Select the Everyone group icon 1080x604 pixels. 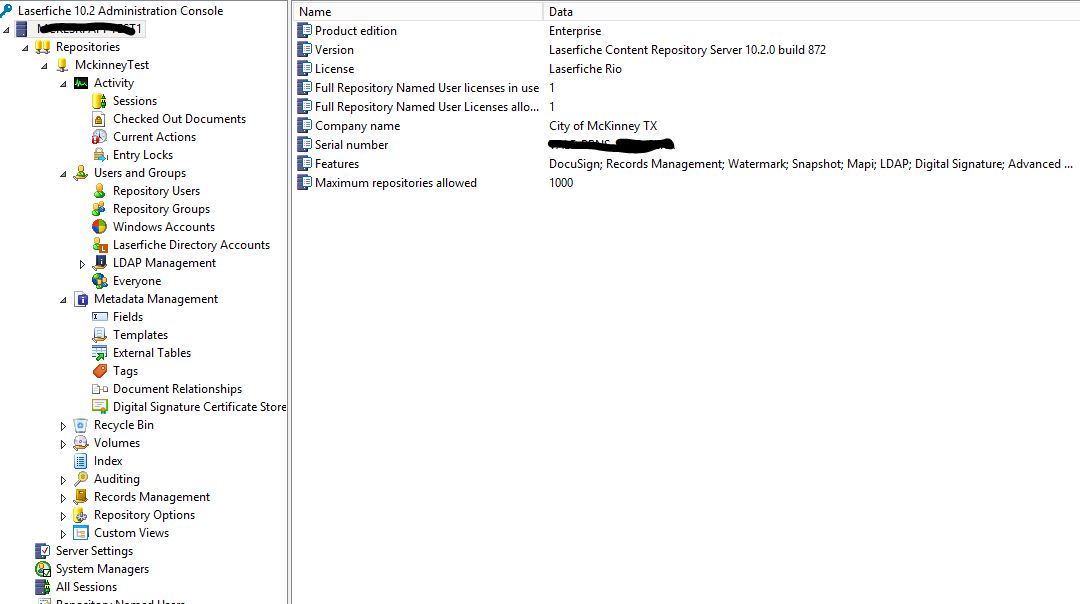(100, 280)
